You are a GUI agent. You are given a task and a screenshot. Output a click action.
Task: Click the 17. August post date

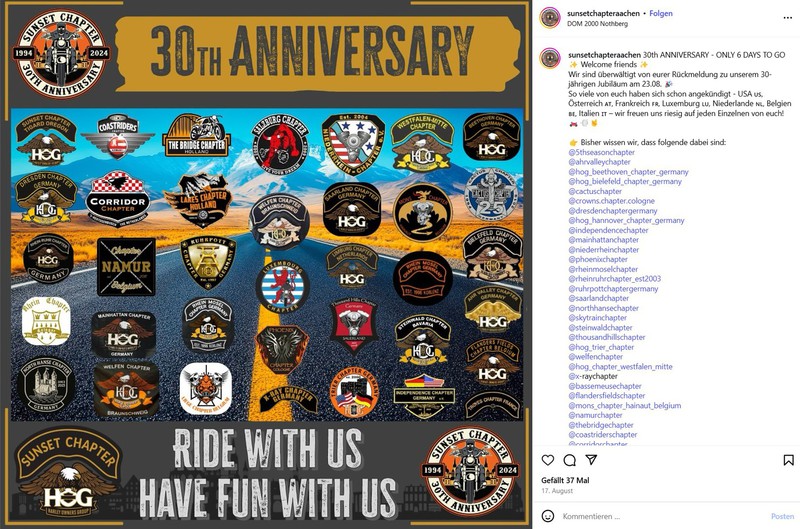click(x=557, y=491)
